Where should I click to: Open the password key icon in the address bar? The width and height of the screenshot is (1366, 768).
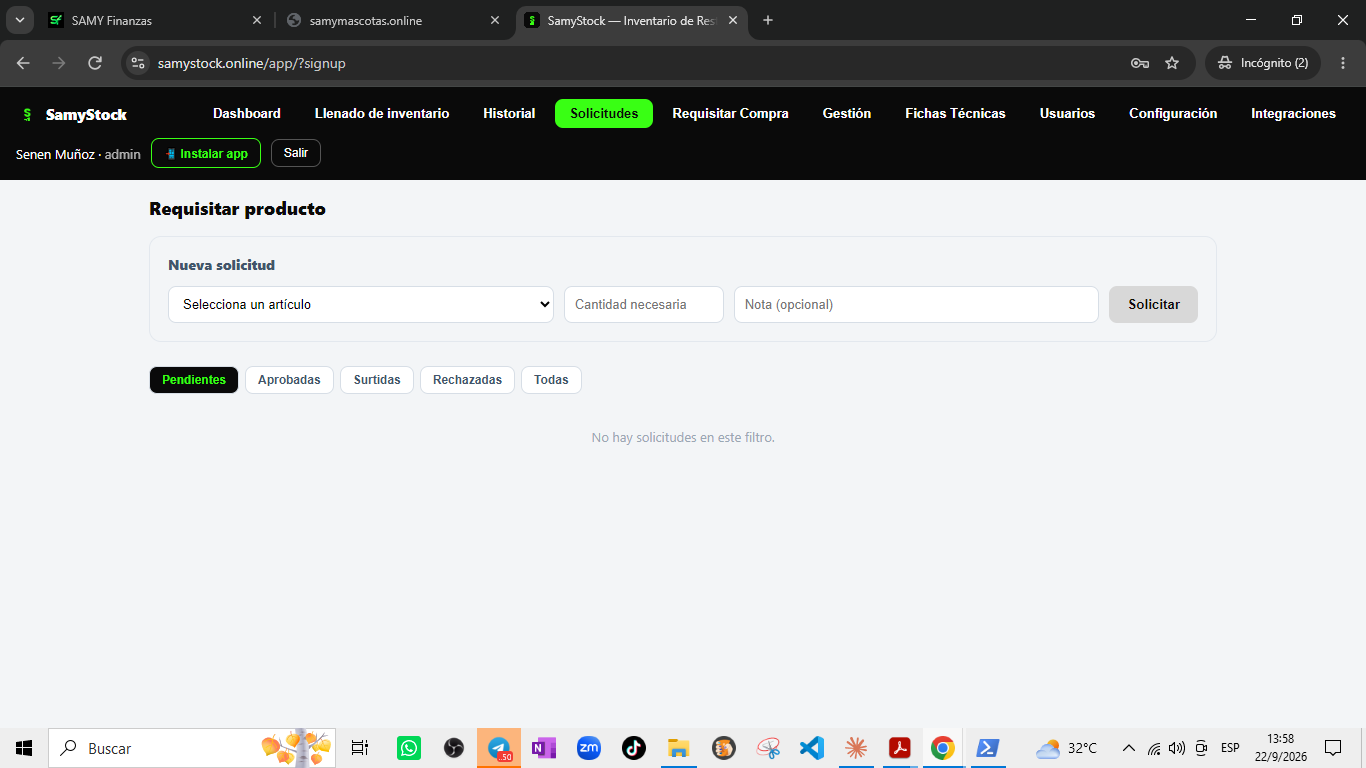(x=1139, y=63)
